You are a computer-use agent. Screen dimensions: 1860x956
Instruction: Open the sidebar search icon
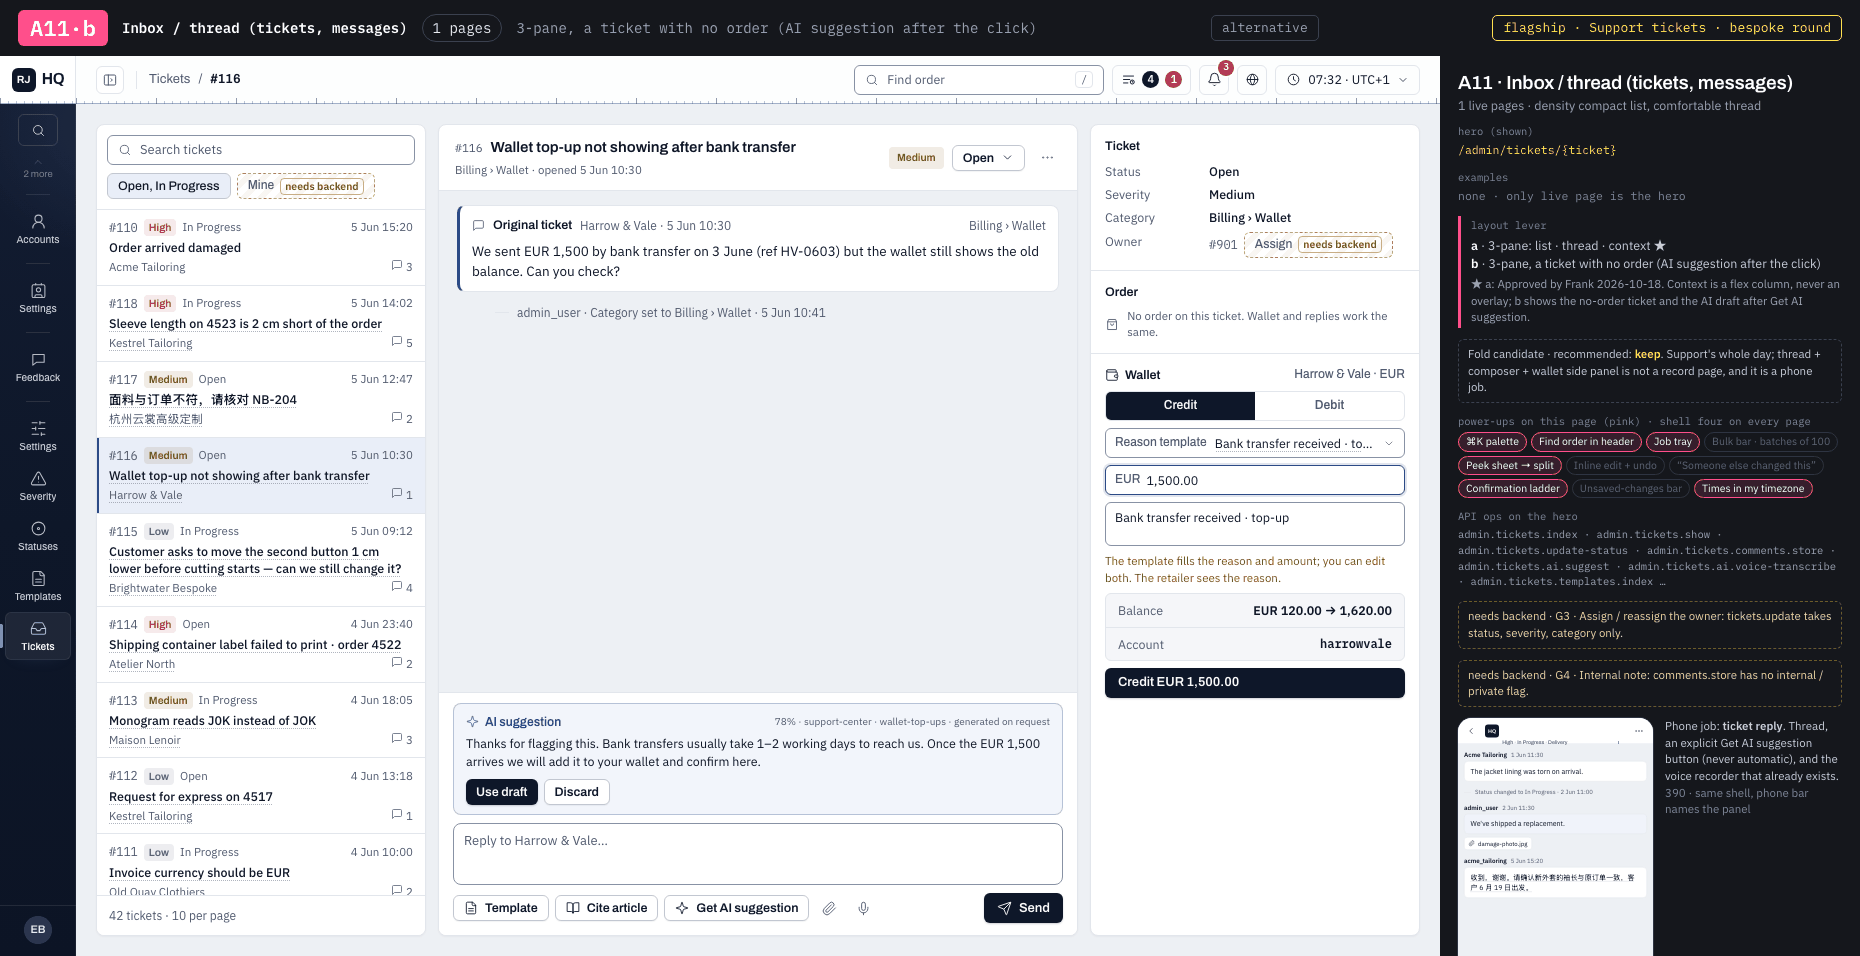38,130
